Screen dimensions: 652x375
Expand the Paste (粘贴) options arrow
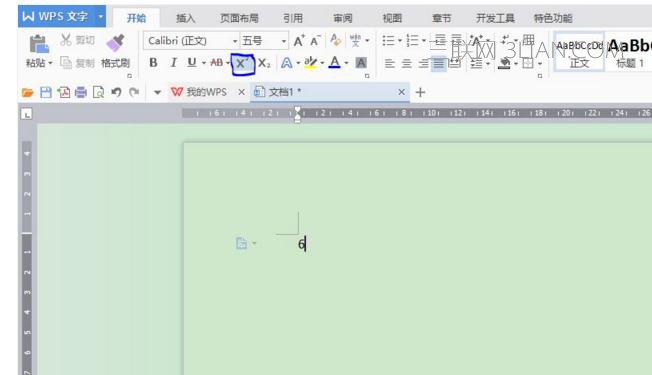pos(50,63)
